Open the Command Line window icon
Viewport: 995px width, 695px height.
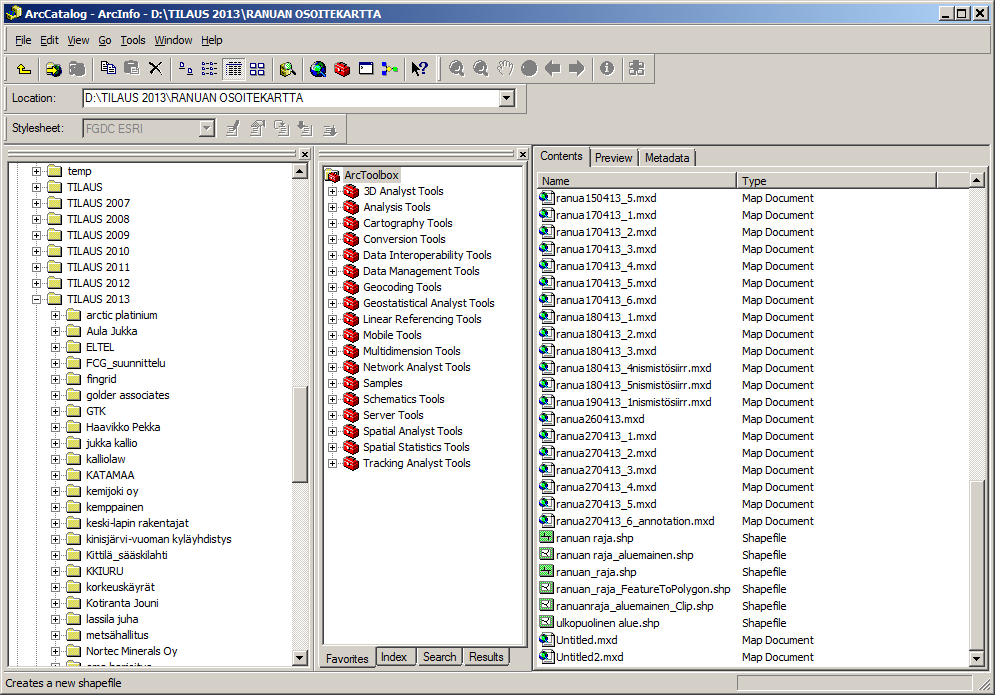coord(366,69)
